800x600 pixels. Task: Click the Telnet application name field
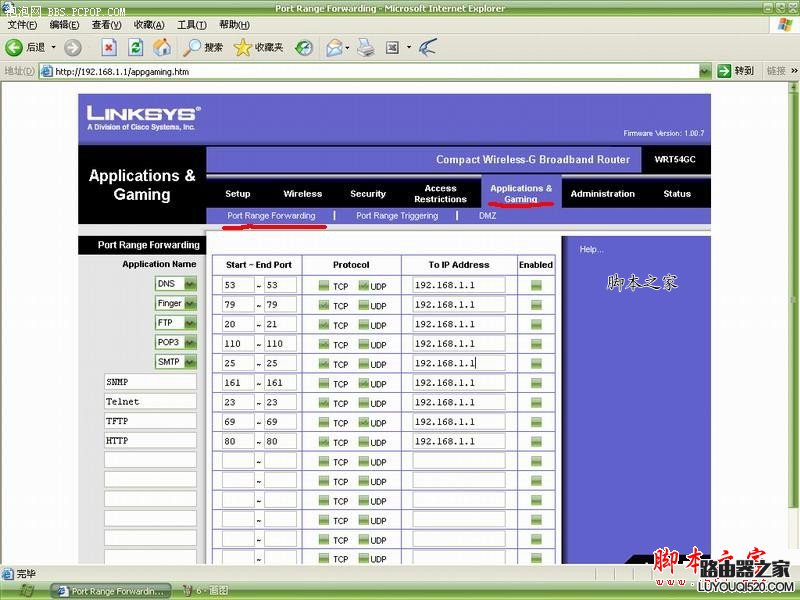pyautogui.click(x=150, y=402)
